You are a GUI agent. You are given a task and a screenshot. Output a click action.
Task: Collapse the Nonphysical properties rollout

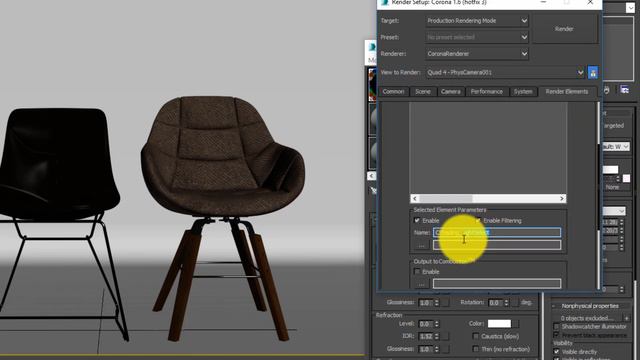pyautogui.click(x=590, y=306)
